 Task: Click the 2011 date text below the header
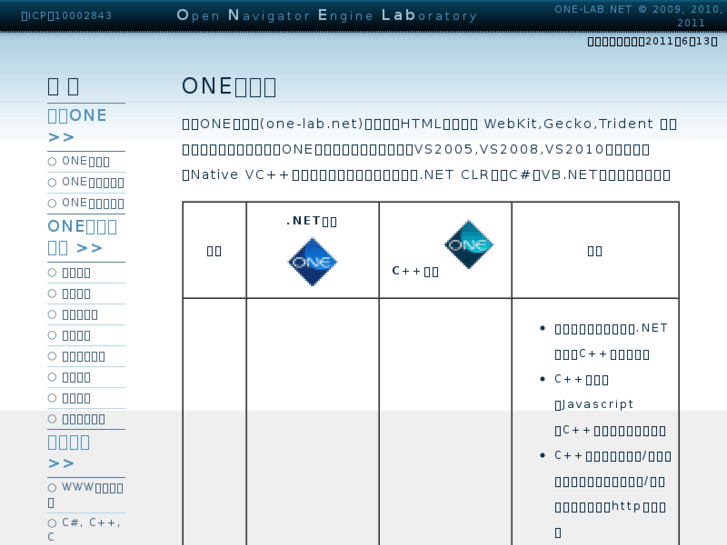coord(652,41)
